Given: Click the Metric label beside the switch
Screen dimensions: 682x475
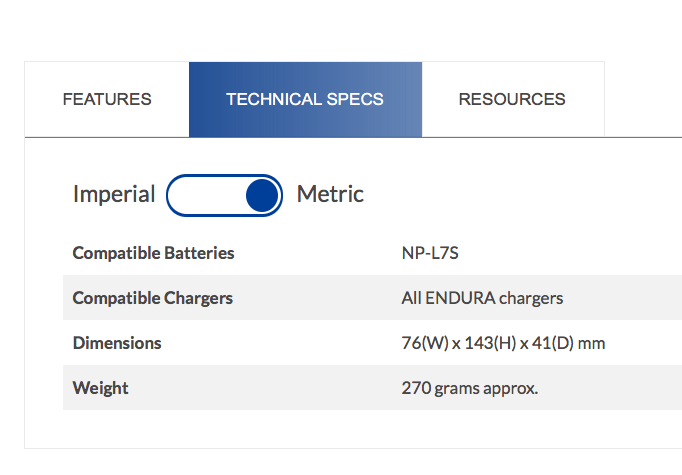Looking at the screenshot, I should [x=330, y=194].
